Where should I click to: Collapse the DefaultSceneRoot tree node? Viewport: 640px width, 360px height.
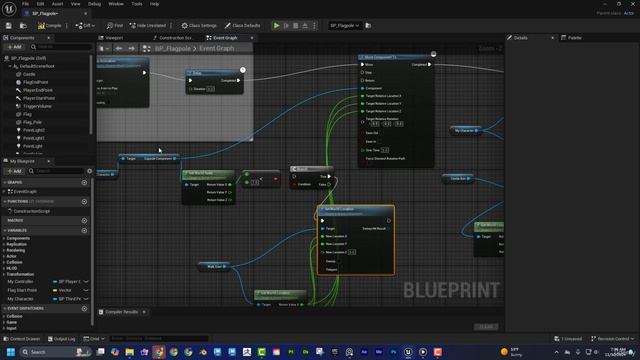(10, 66)
